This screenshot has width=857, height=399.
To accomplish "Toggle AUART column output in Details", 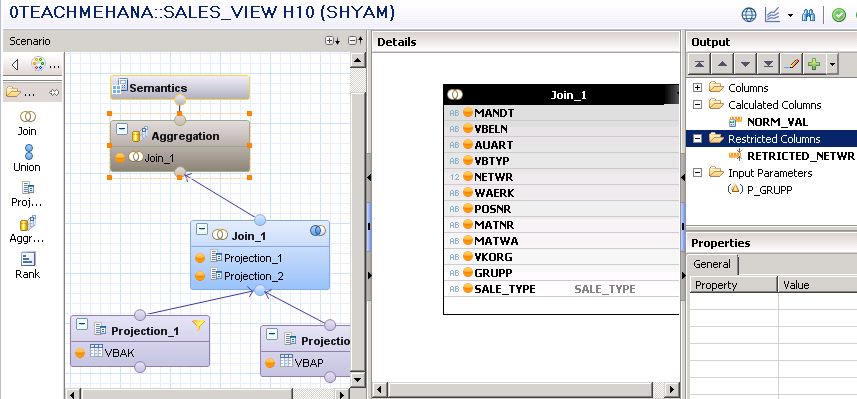I will pos(467,145).
